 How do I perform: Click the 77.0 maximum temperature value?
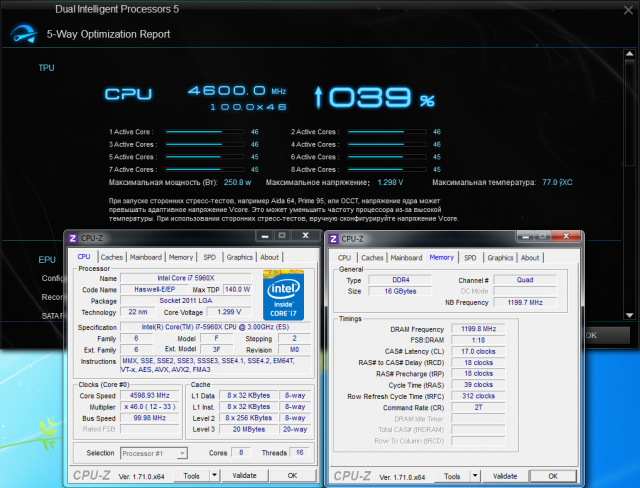tap(557, 182)
